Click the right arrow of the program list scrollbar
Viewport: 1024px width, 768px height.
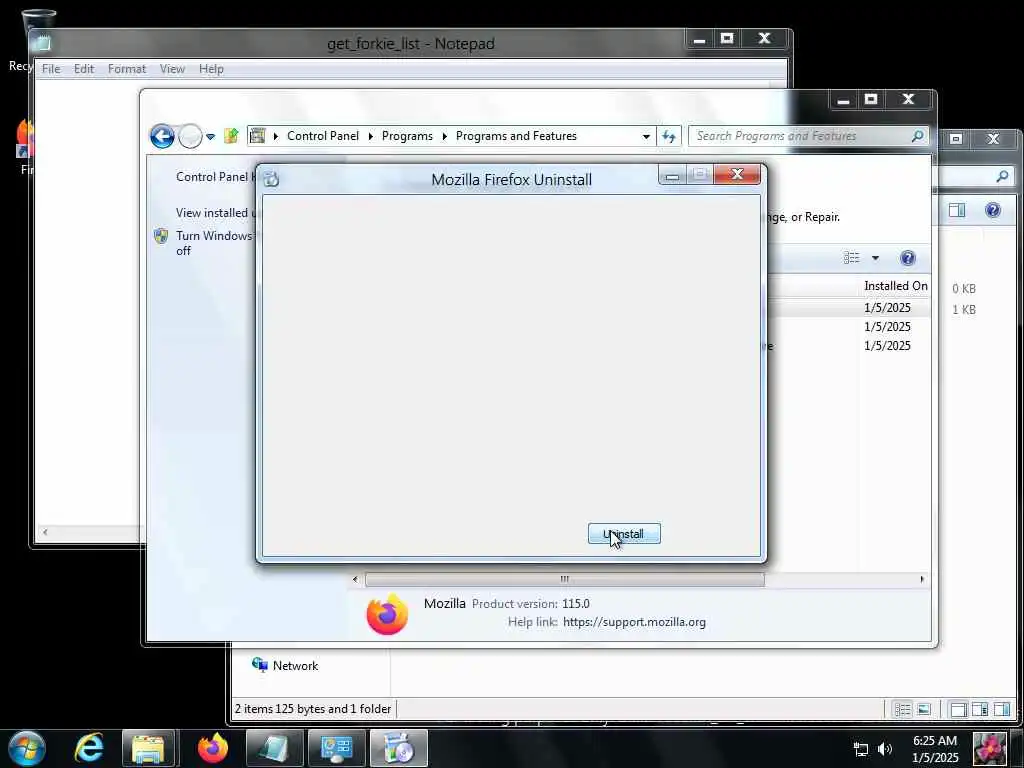[921, 579]
